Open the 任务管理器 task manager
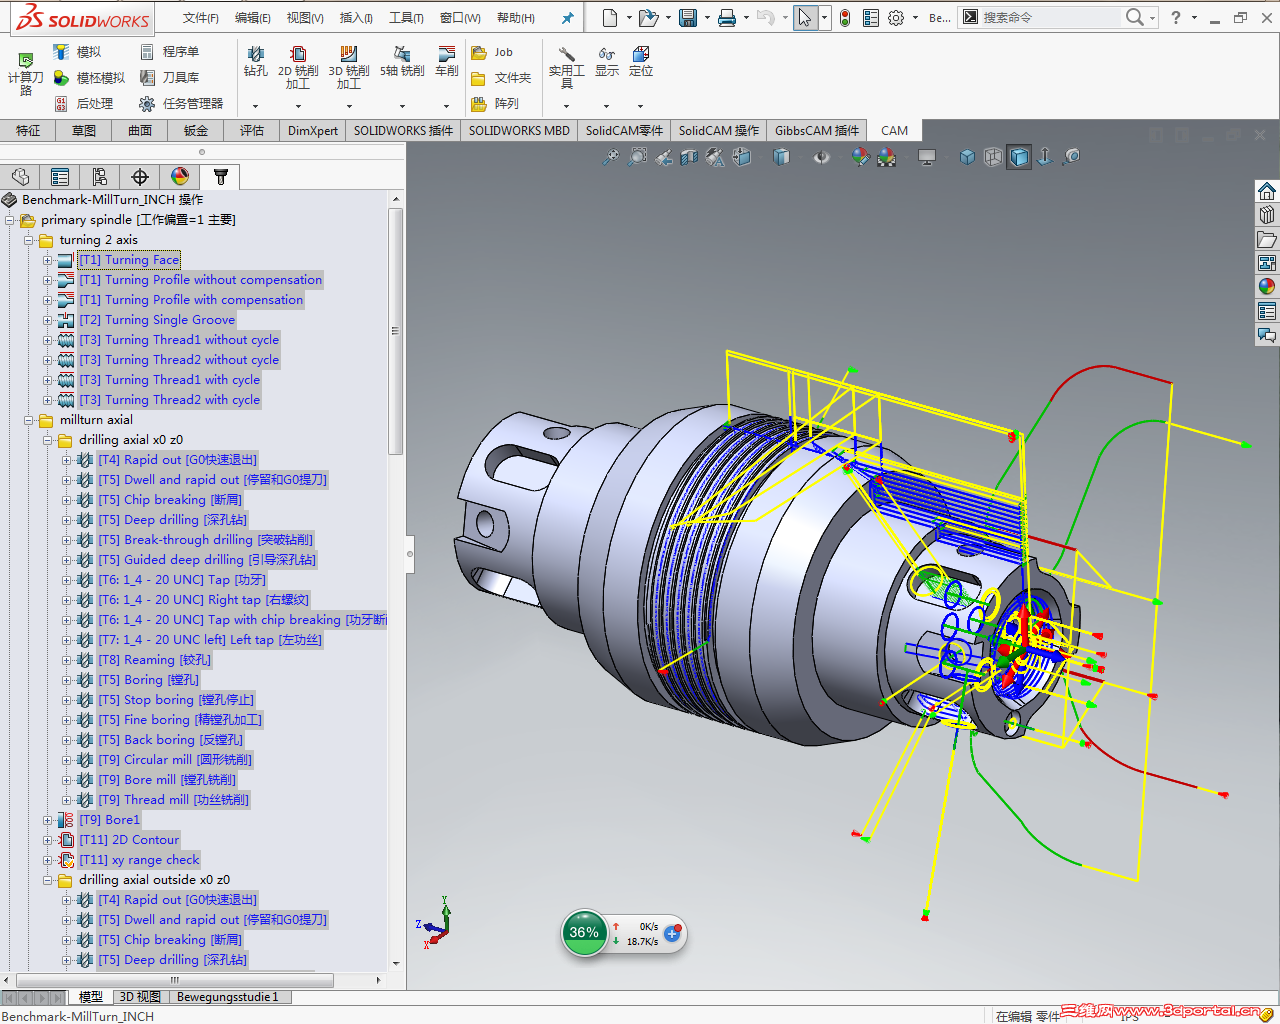The width and height of the screenshot is (1280, 1024). pos(181,104)
